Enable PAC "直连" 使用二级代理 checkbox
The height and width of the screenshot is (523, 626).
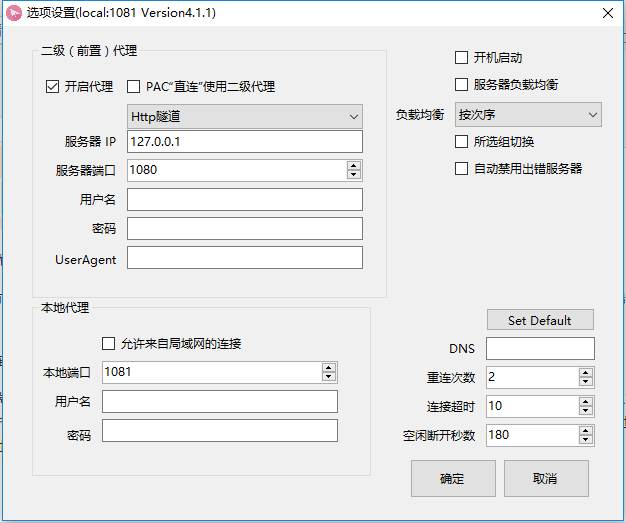(x=134, y=86)
